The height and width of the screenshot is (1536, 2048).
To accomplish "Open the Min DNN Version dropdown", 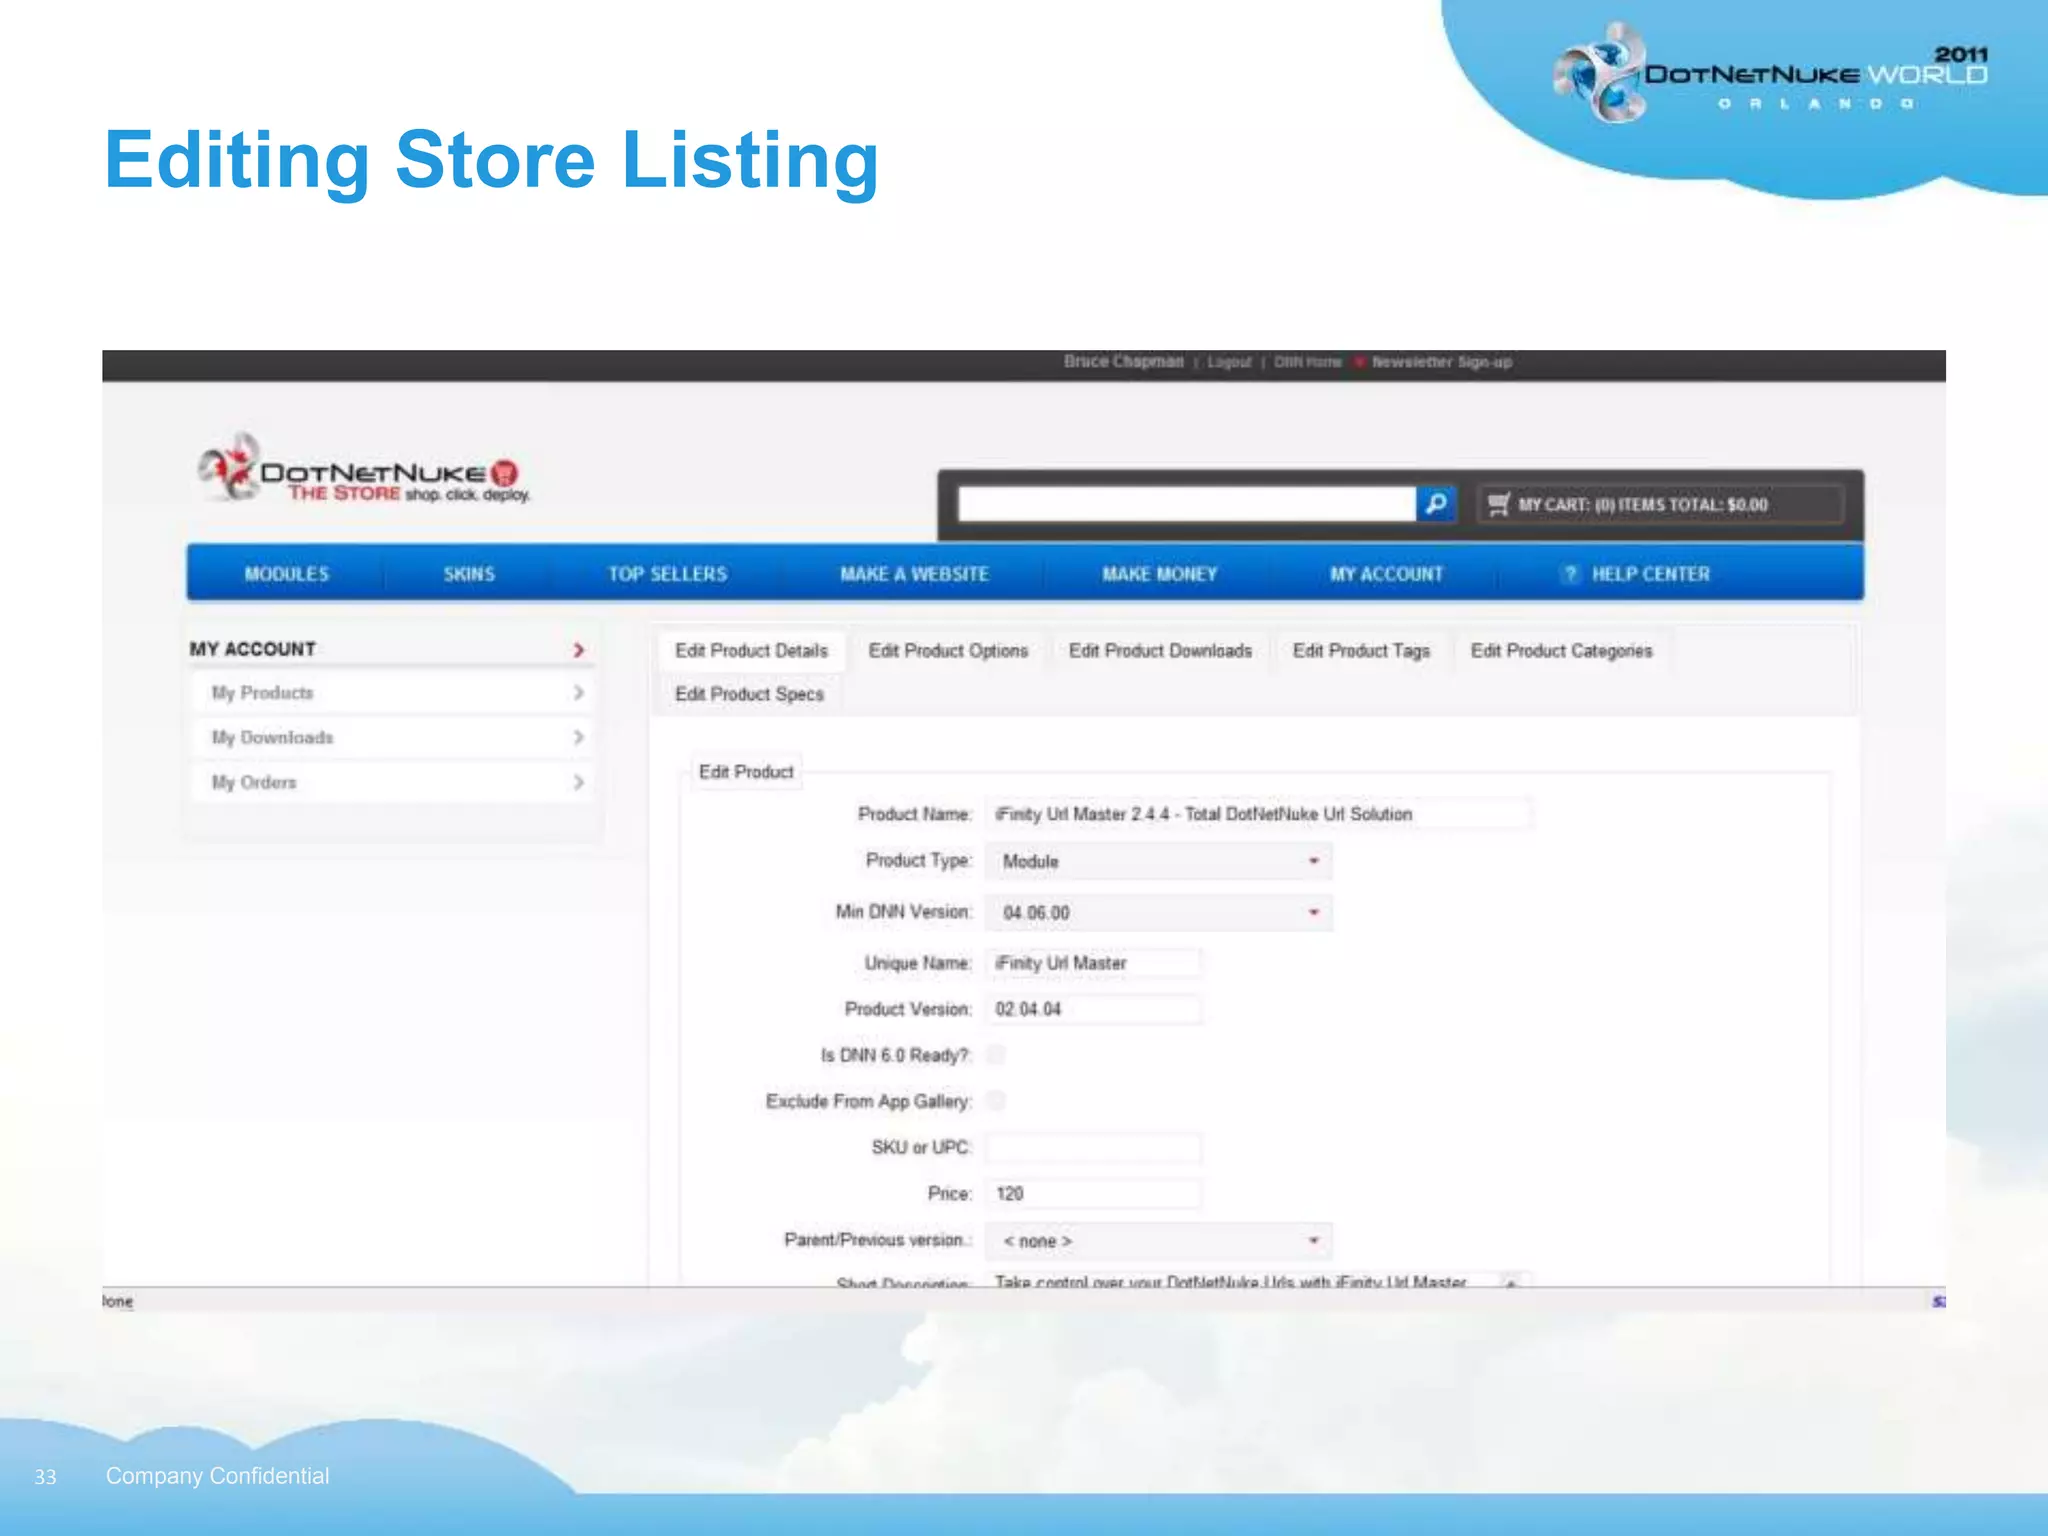I will click(1158, 913).
